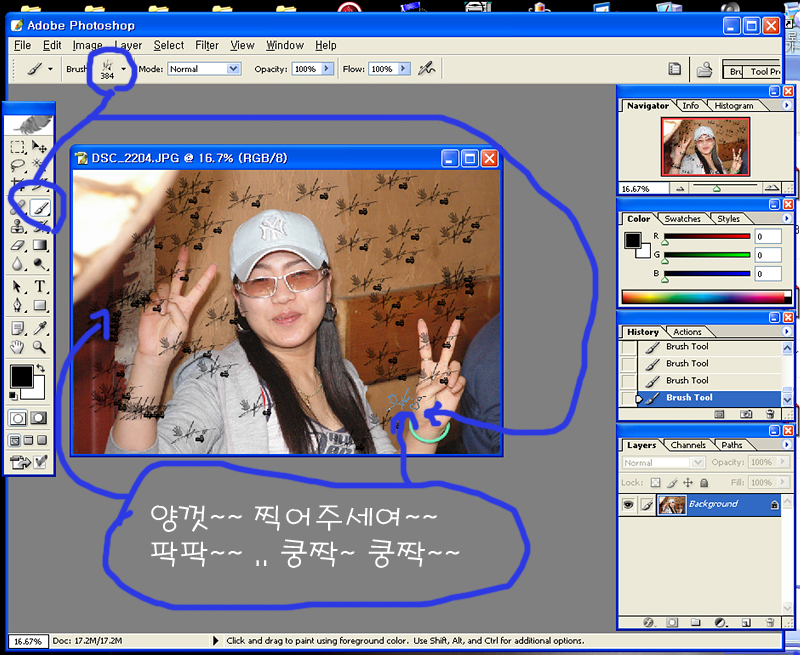Select the Type tool
Image resolution: width=800 pixels, height=655 pixels.
click(40, 287)
